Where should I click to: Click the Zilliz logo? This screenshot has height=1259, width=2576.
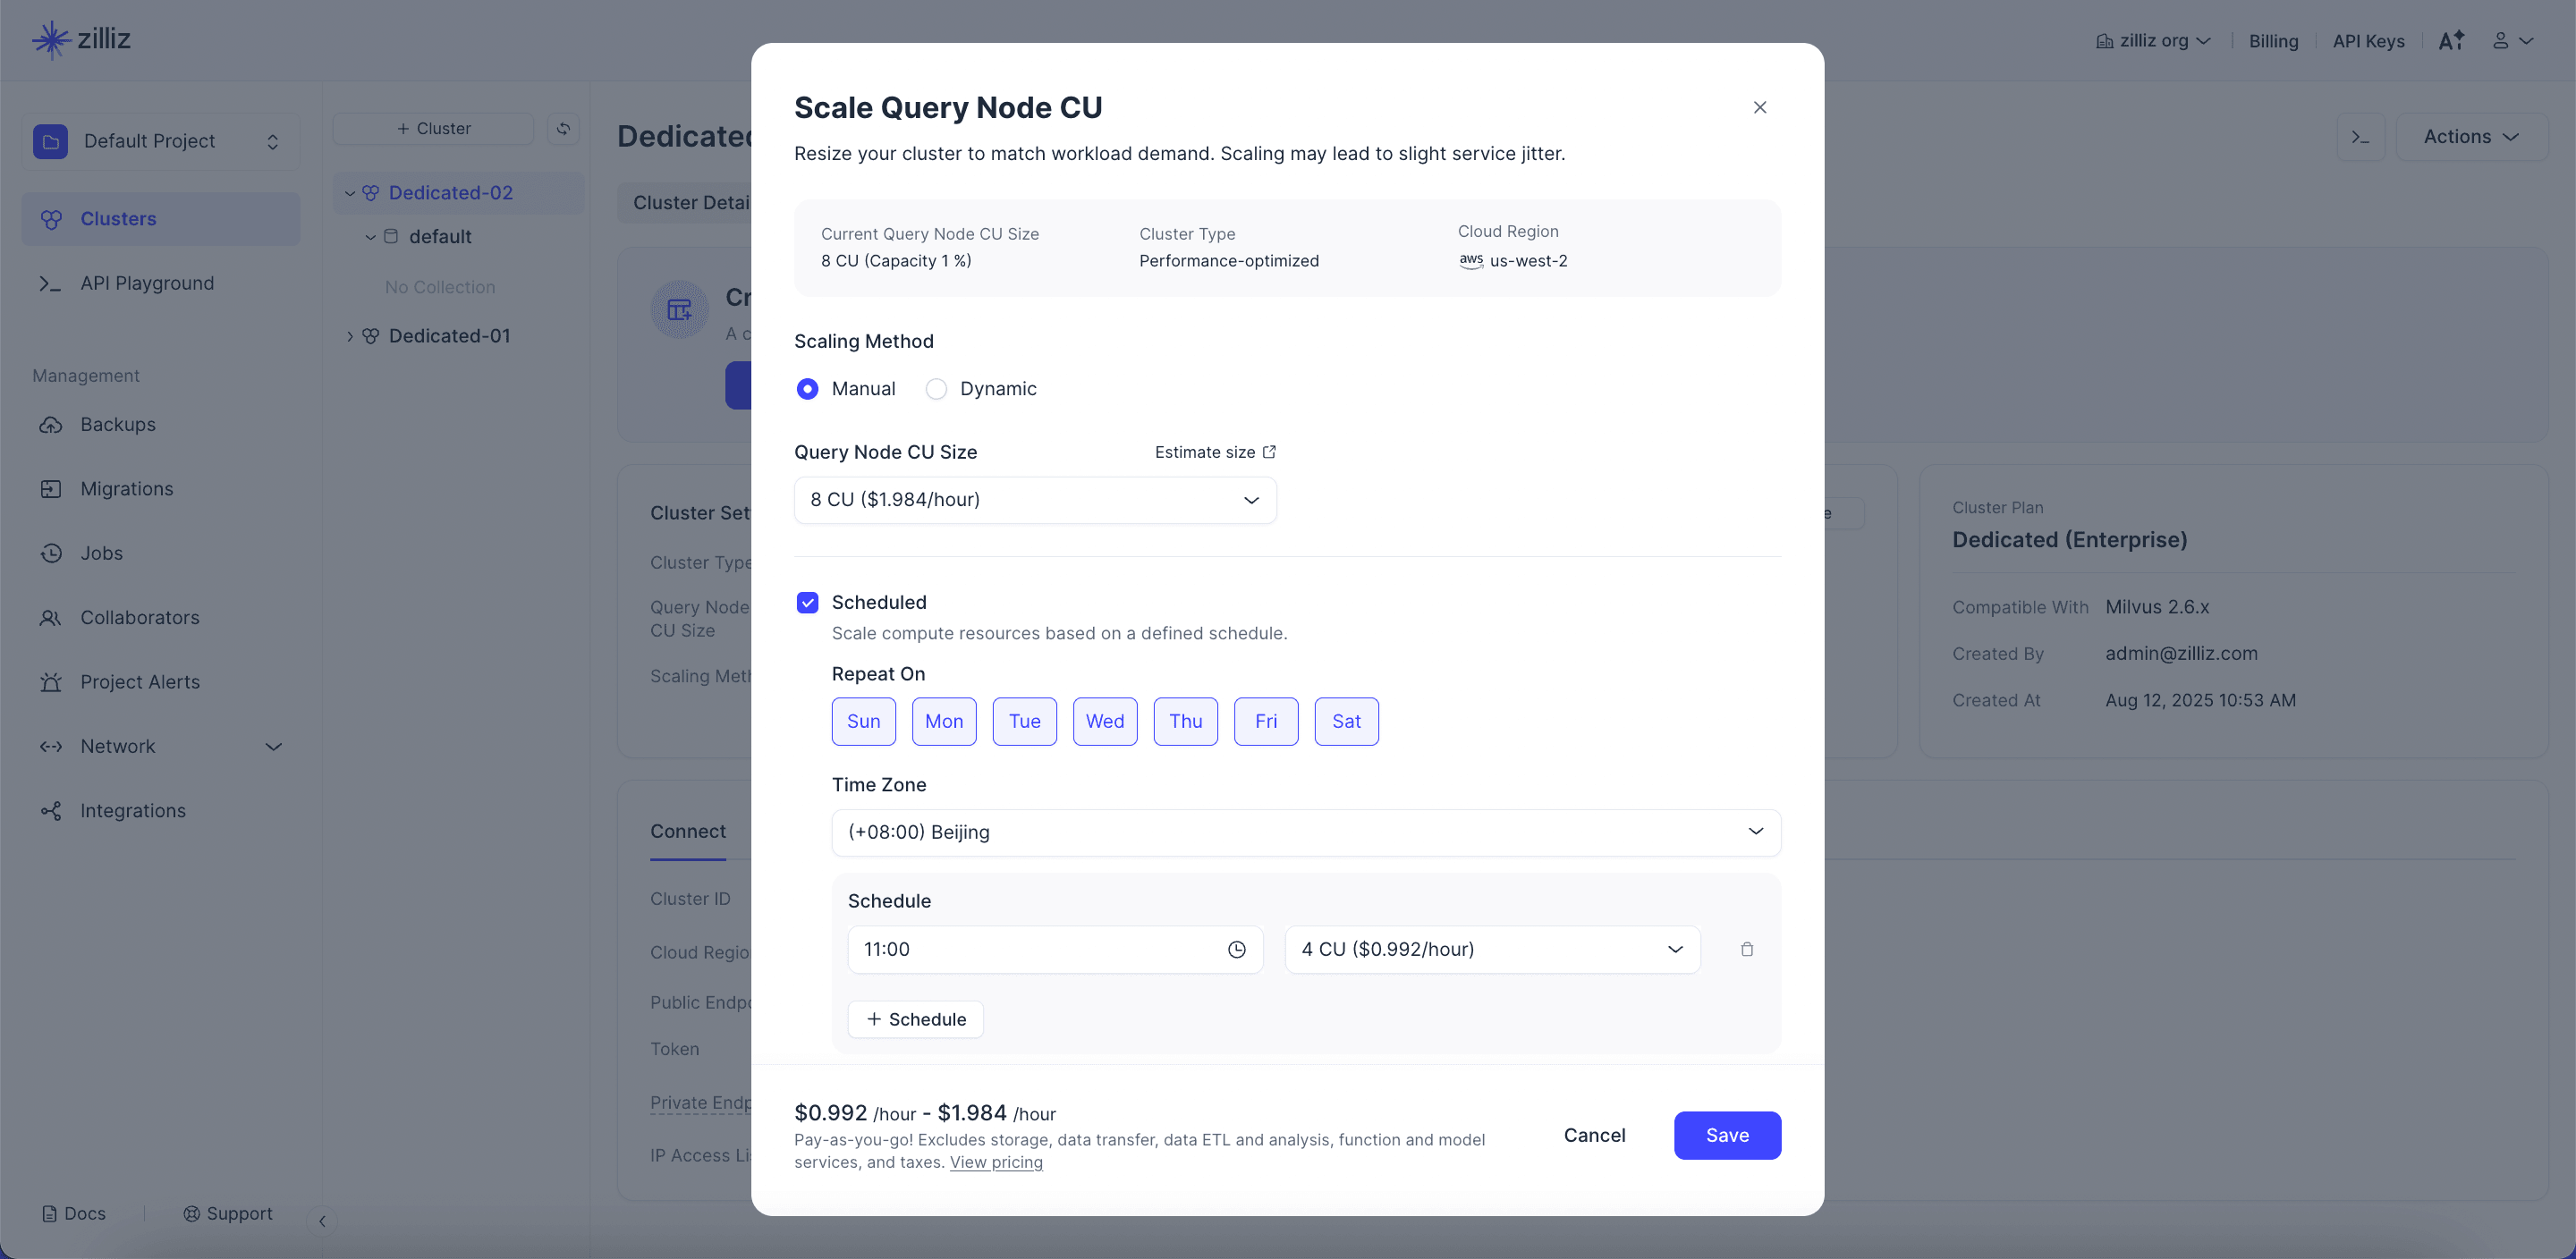point(81,39)
